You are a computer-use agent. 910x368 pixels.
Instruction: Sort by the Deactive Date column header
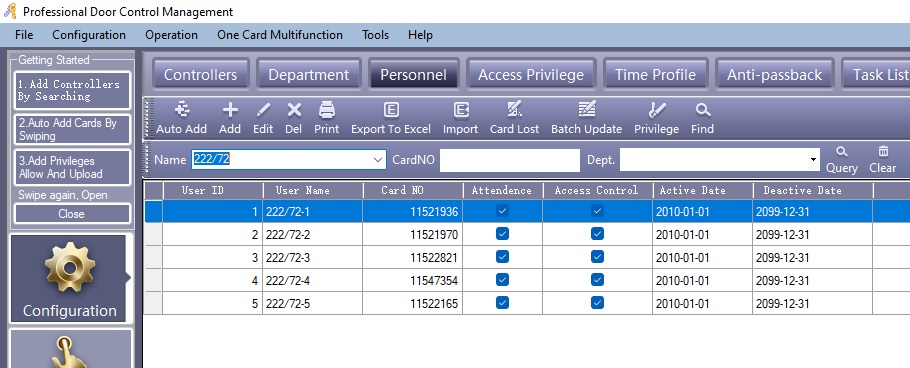point(813,190)
